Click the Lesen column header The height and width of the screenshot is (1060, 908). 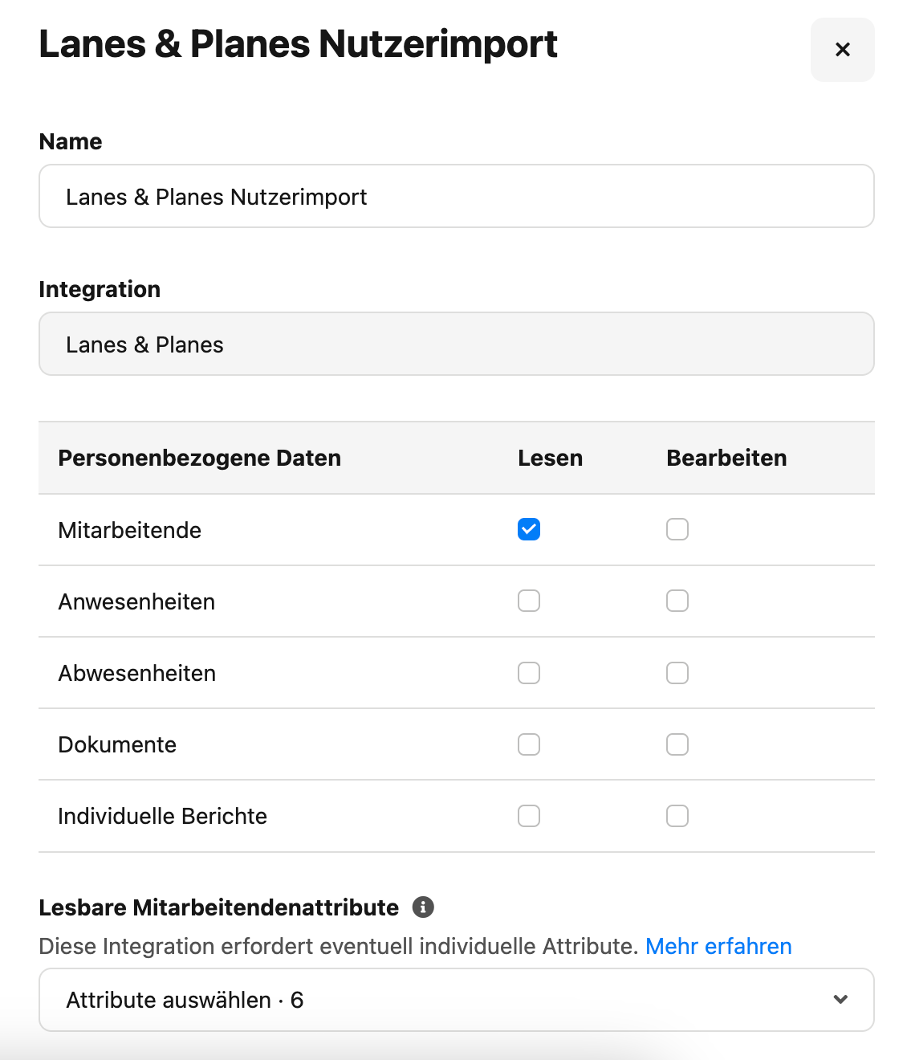click(x=550, y=458)
